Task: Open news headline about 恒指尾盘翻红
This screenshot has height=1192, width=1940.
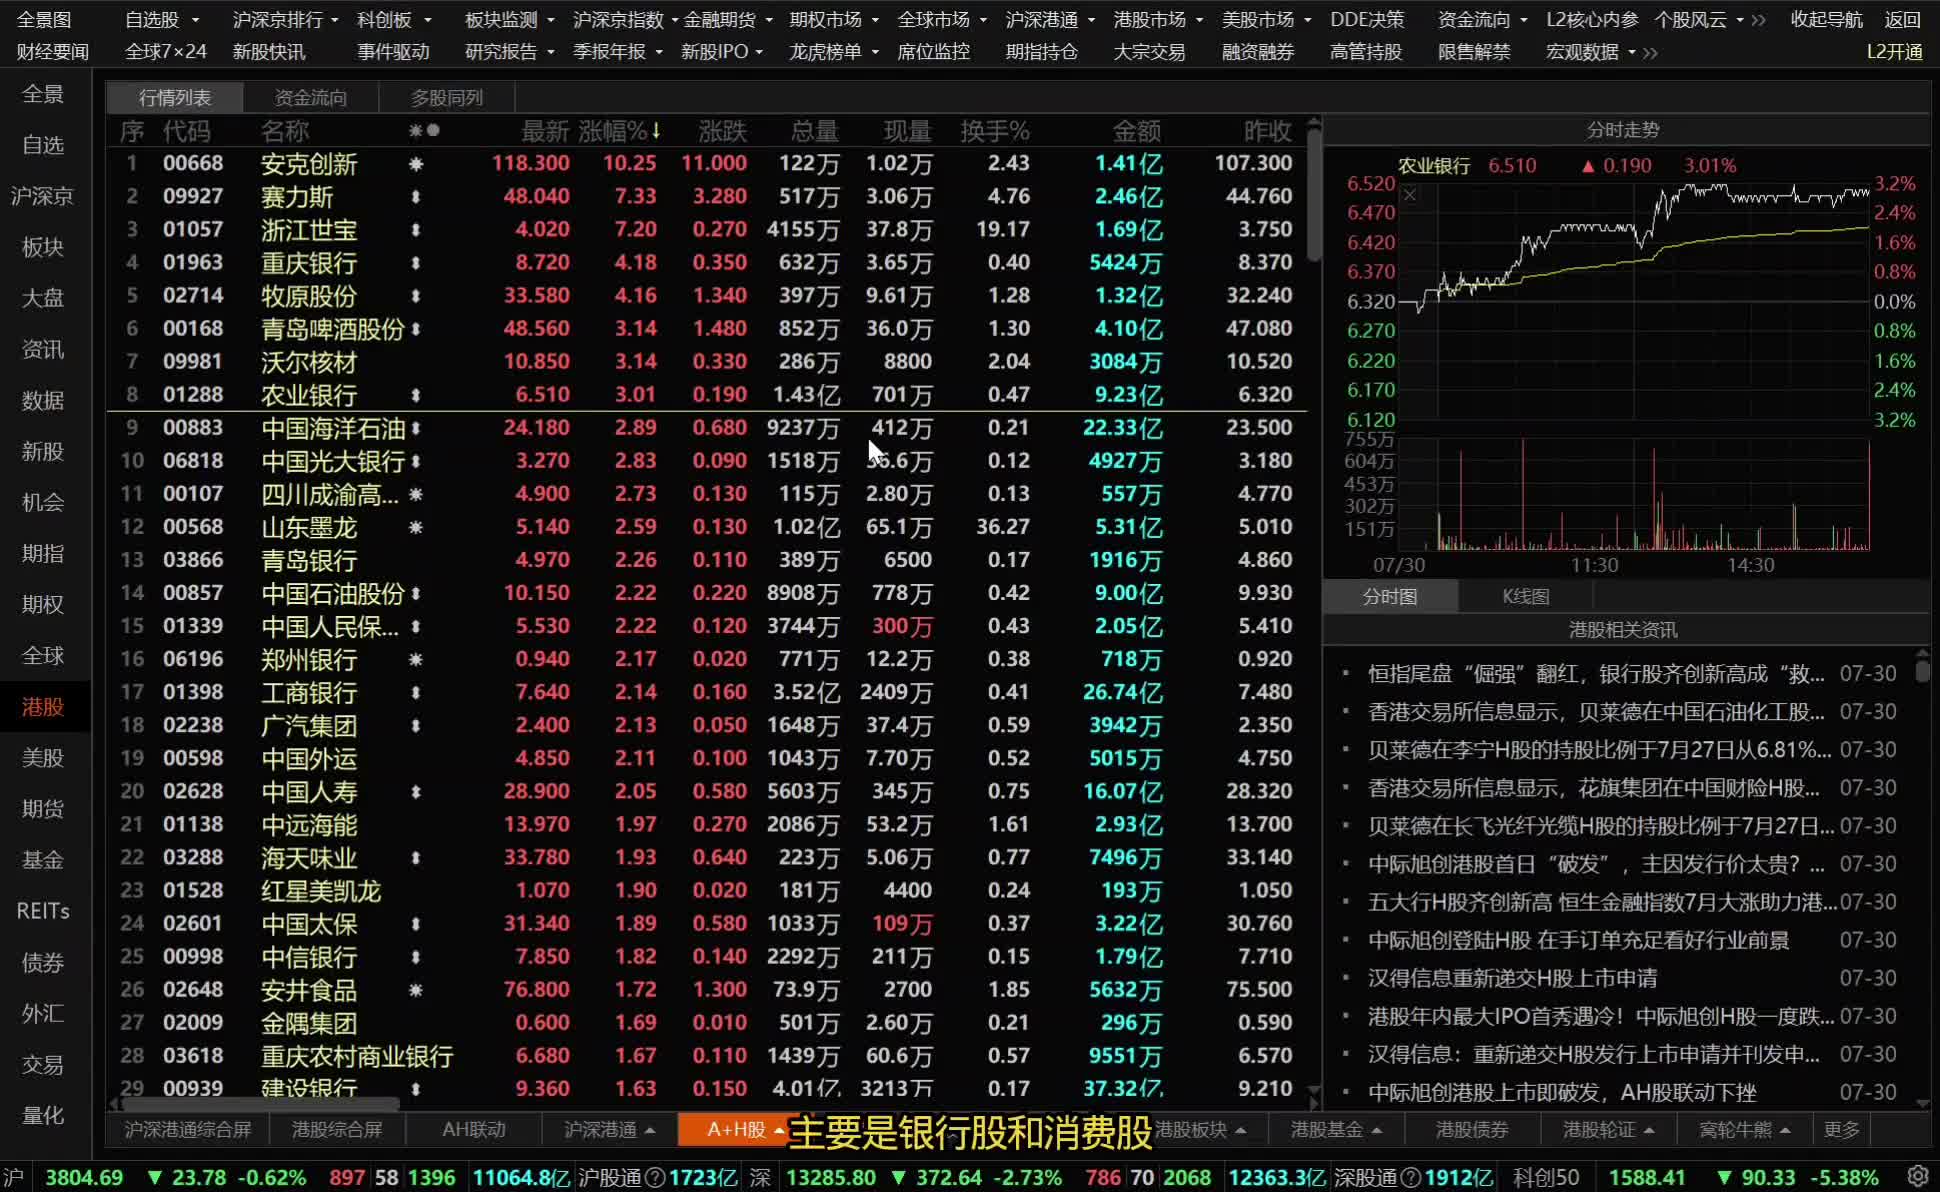Action: pos(1596,674)
